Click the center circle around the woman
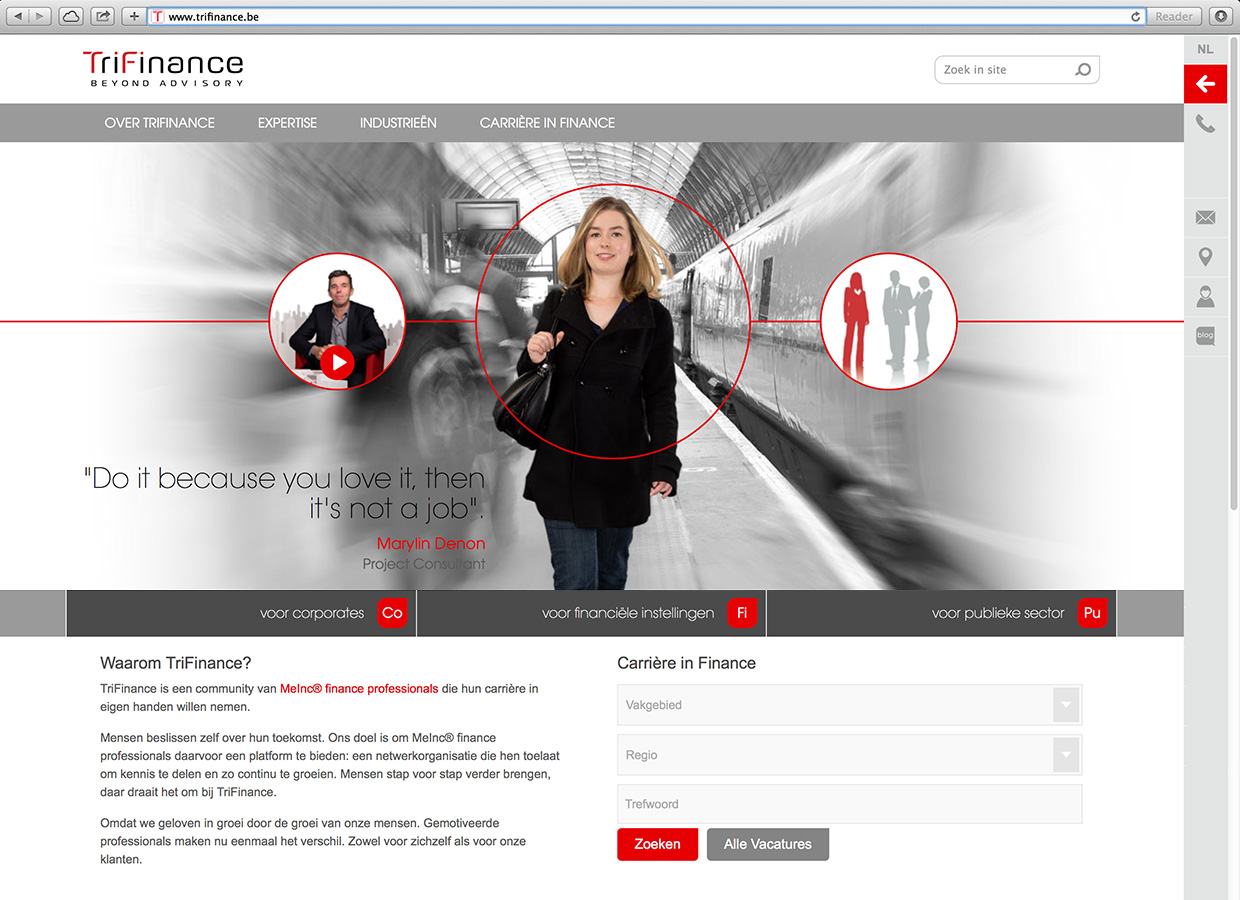The height and width of the screenshot is (900, 1240). (x=612, y=321)
